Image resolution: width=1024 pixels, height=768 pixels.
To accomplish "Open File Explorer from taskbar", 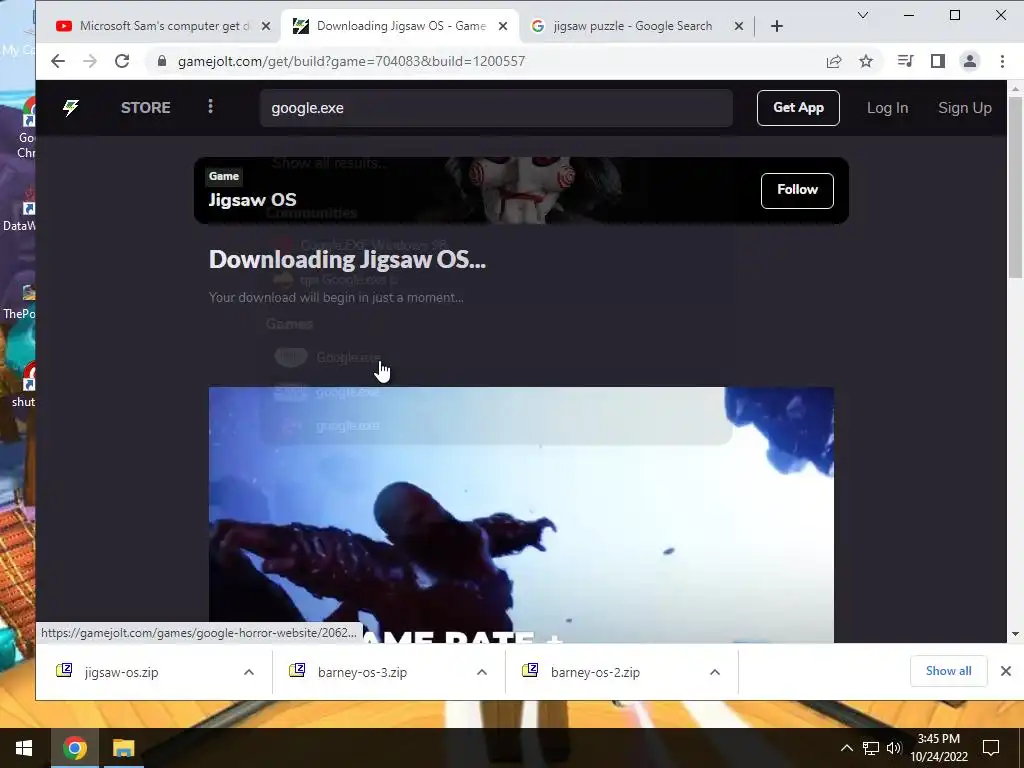I will point(123,748).
